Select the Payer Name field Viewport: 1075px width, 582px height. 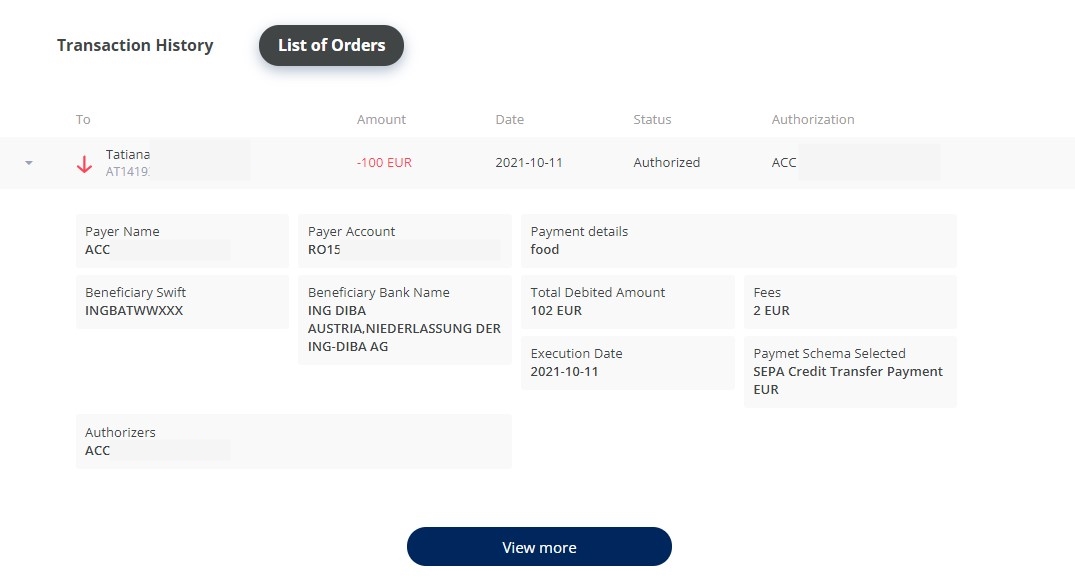click(x=182, y=241)
